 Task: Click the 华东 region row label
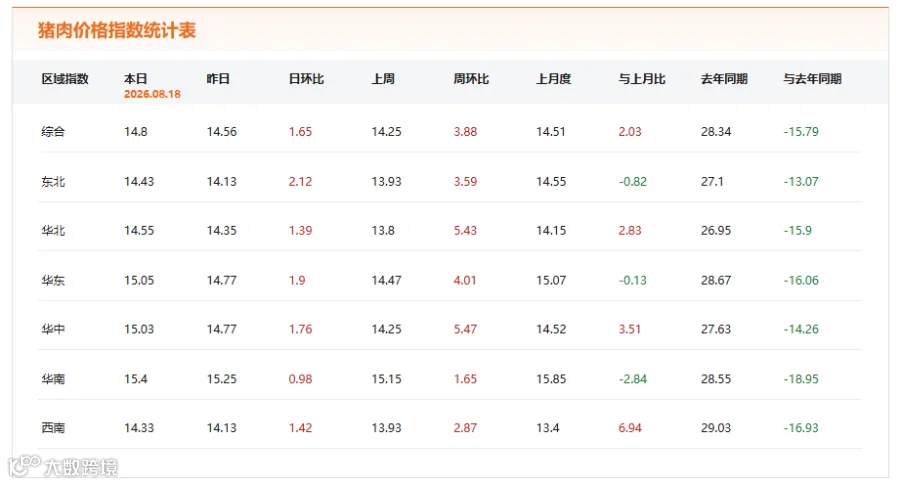53,280
